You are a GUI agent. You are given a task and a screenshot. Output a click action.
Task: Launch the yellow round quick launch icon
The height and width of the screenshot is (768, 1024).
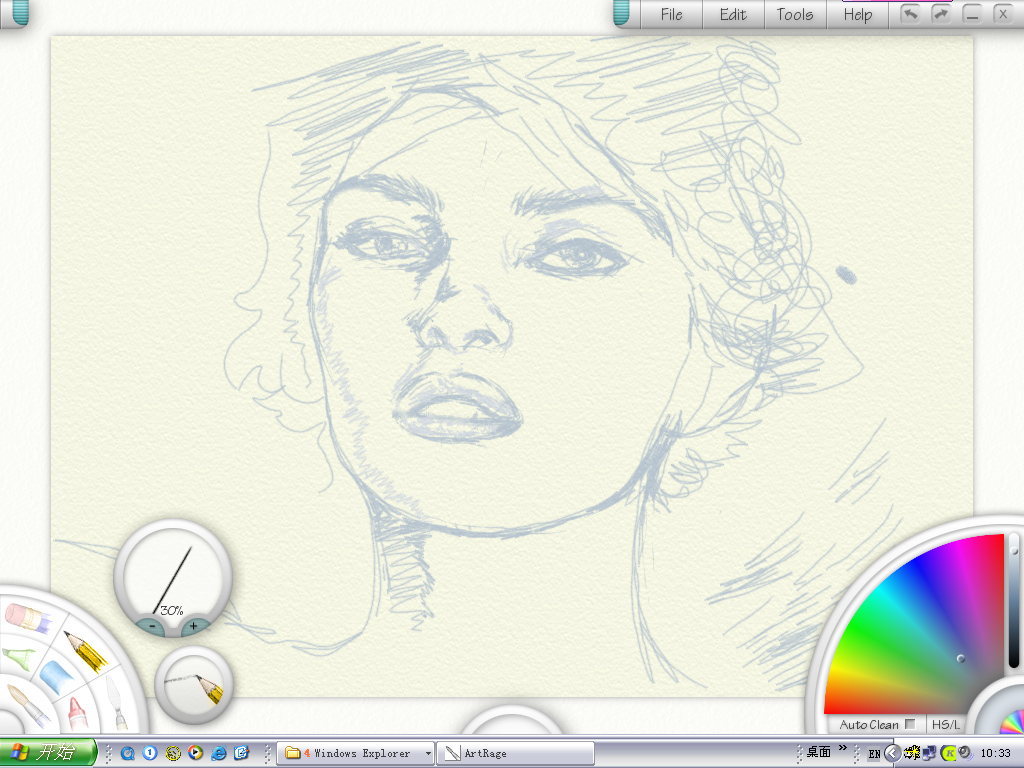[x=172, y=753]
